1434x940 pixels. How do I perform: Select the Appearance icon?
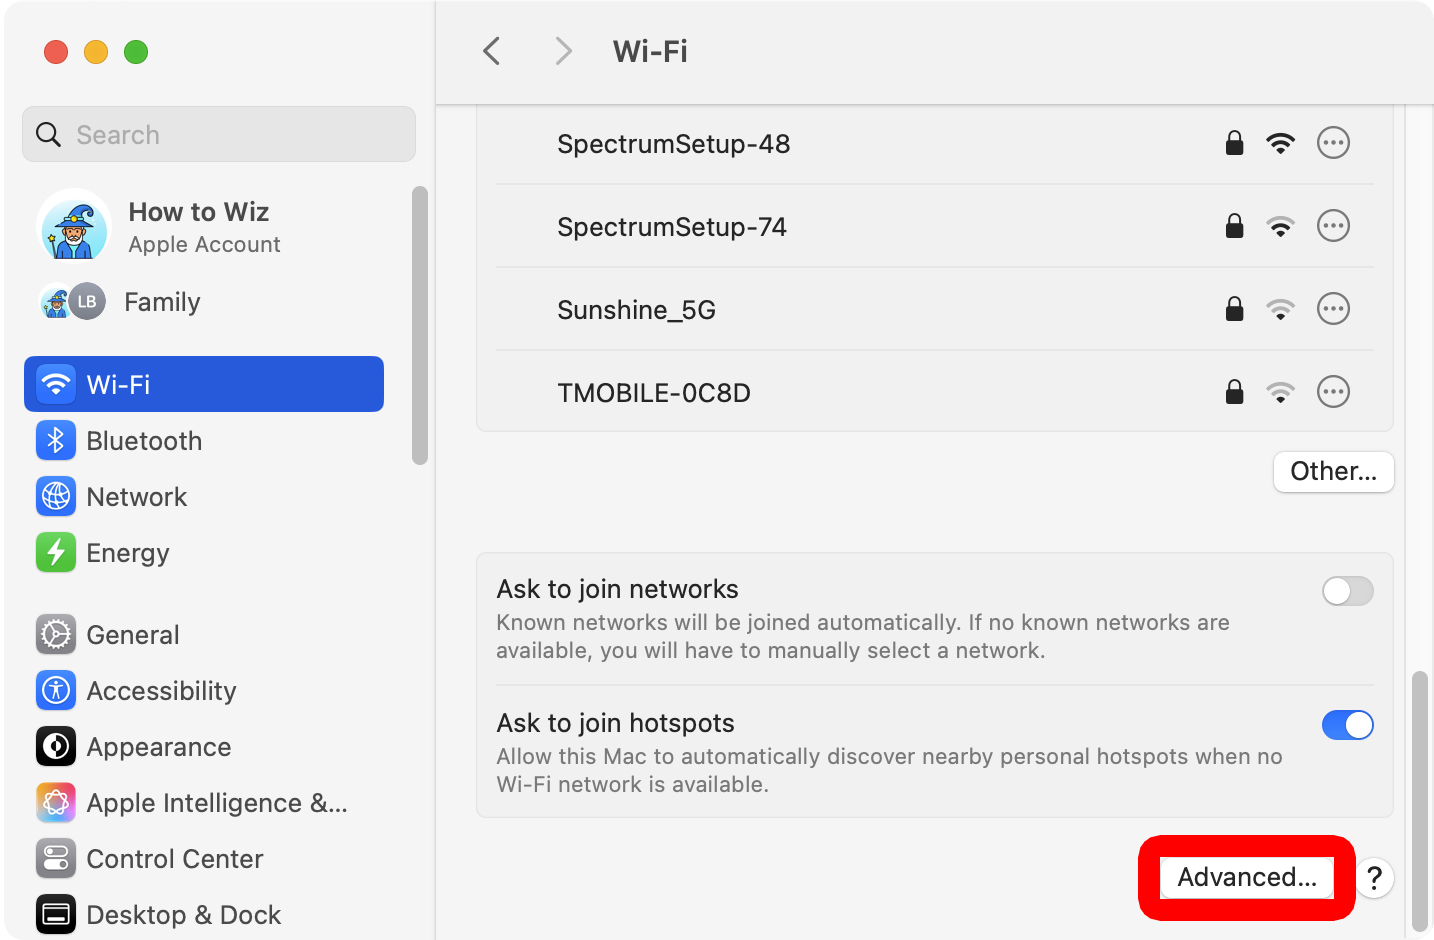[56, 747]
